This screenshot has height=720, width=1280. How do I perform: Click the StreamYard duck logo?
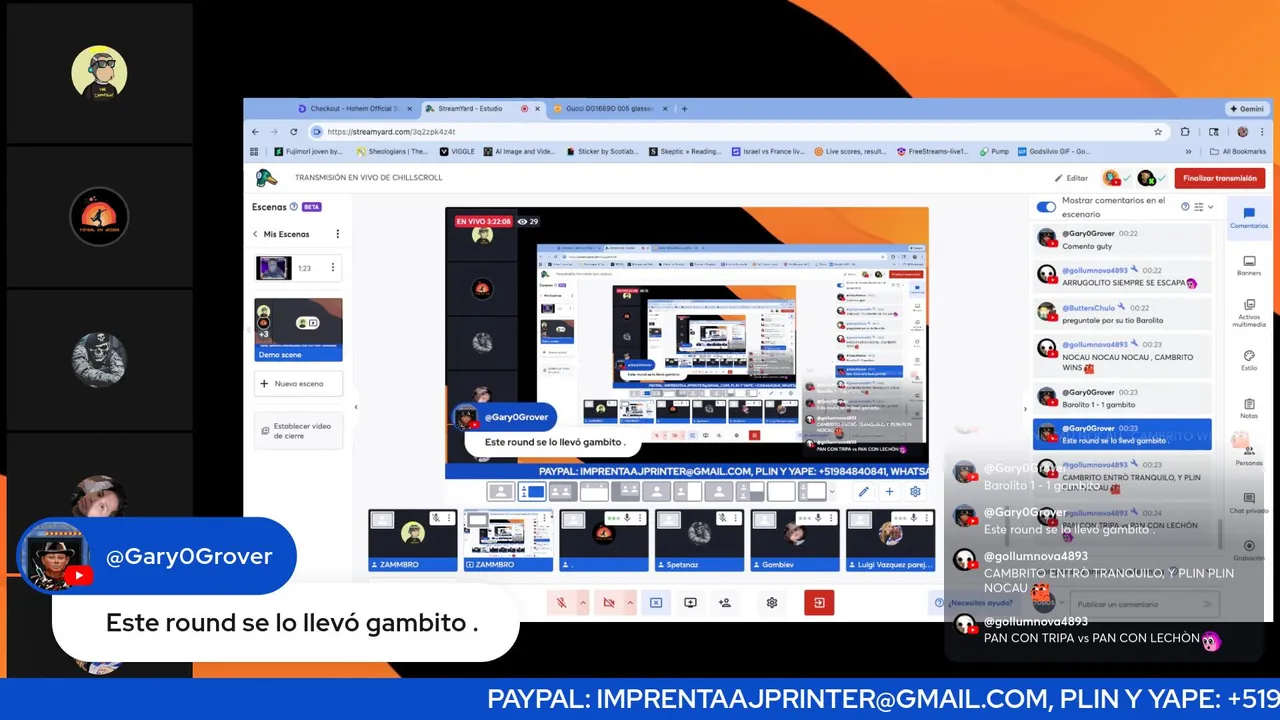coord(266,178)
